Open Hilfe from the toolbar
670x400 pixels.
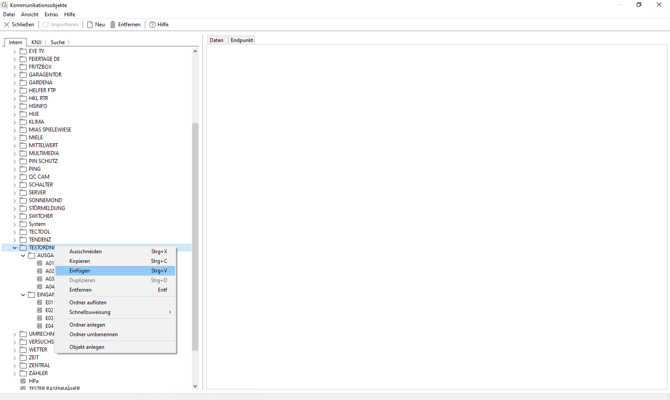click(x=159, y=25)
